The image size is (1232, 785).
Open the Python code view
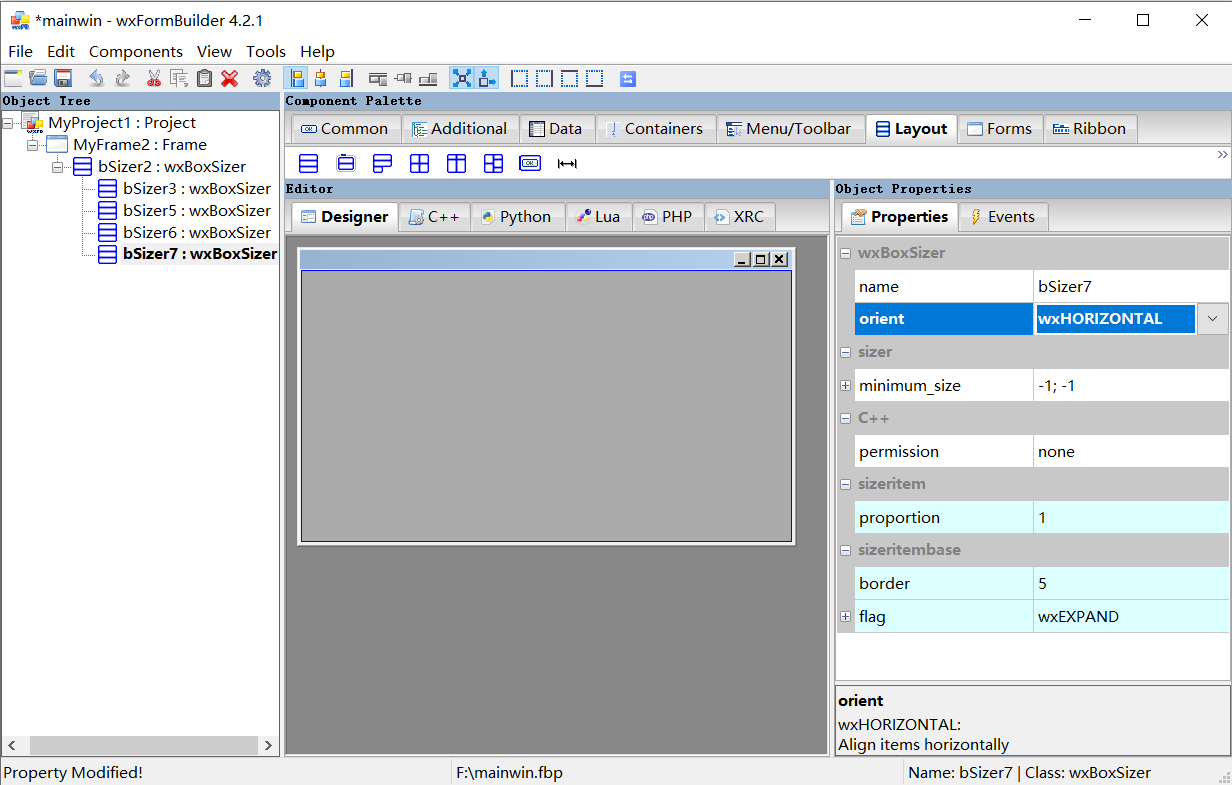518,216
